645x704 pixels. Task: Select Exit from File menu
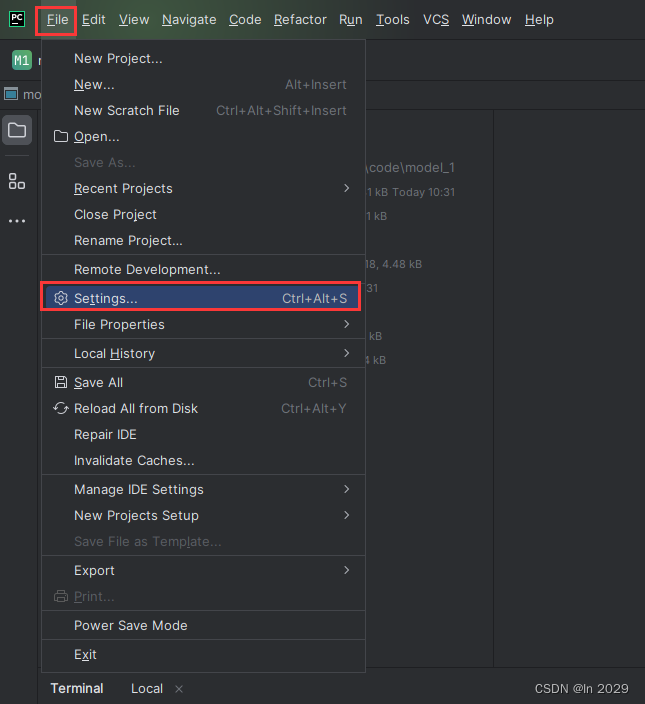coord(203,655)
